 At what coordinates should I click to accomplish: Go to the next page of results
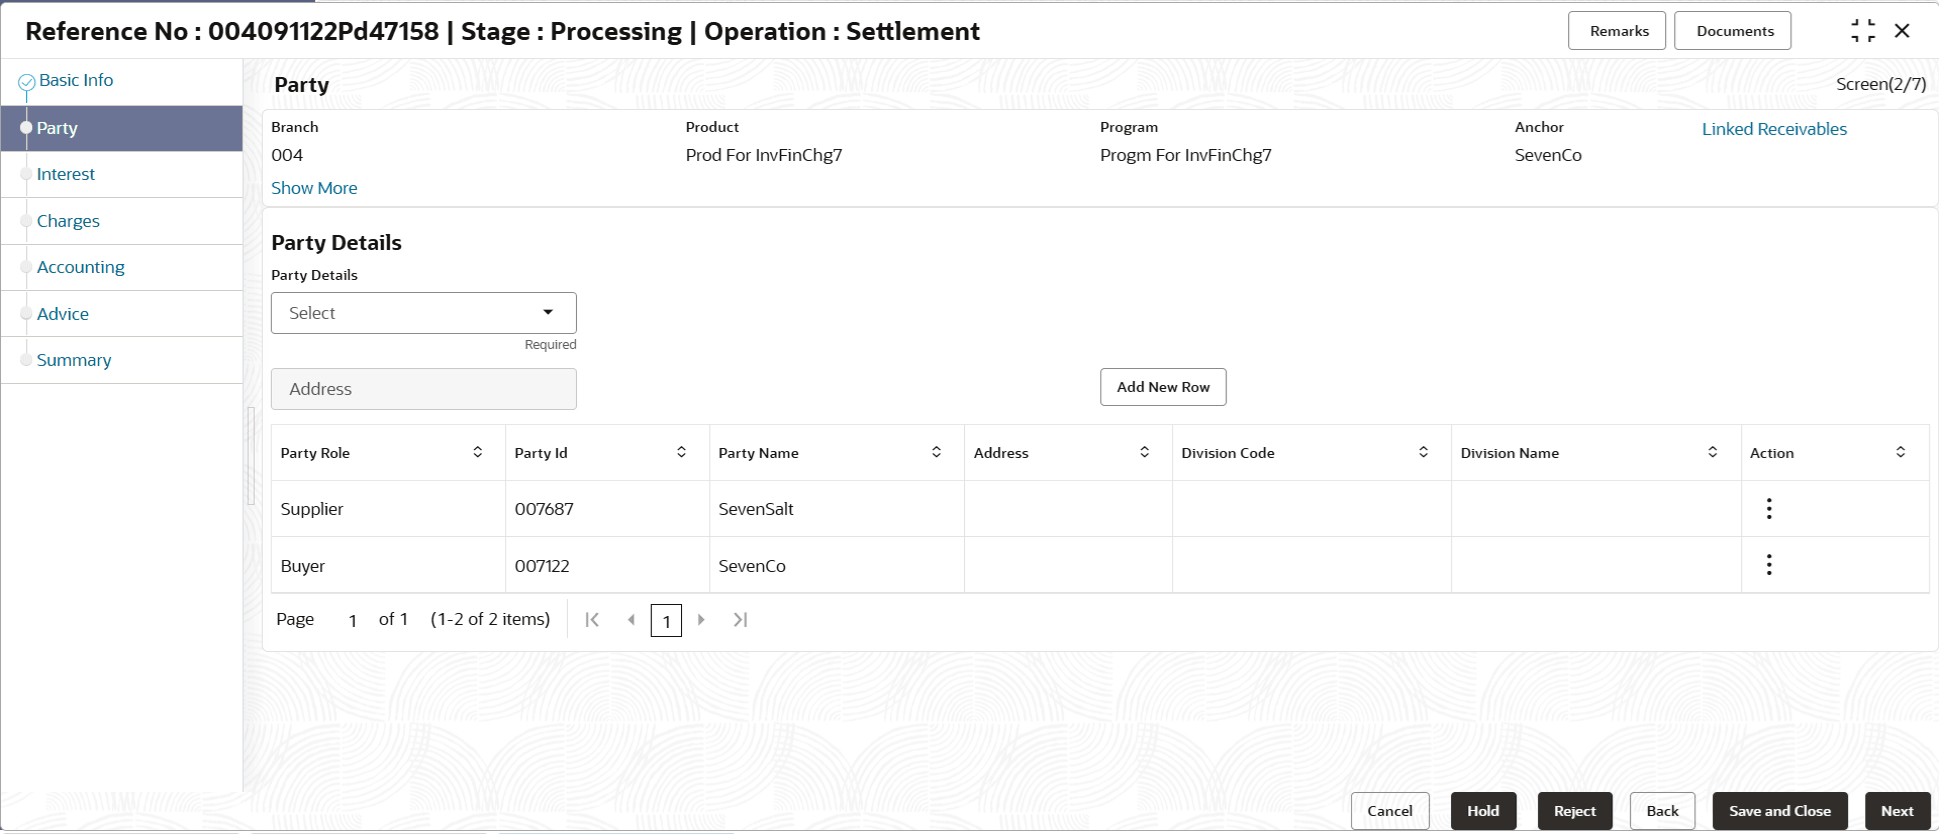[x=701, y=620]
